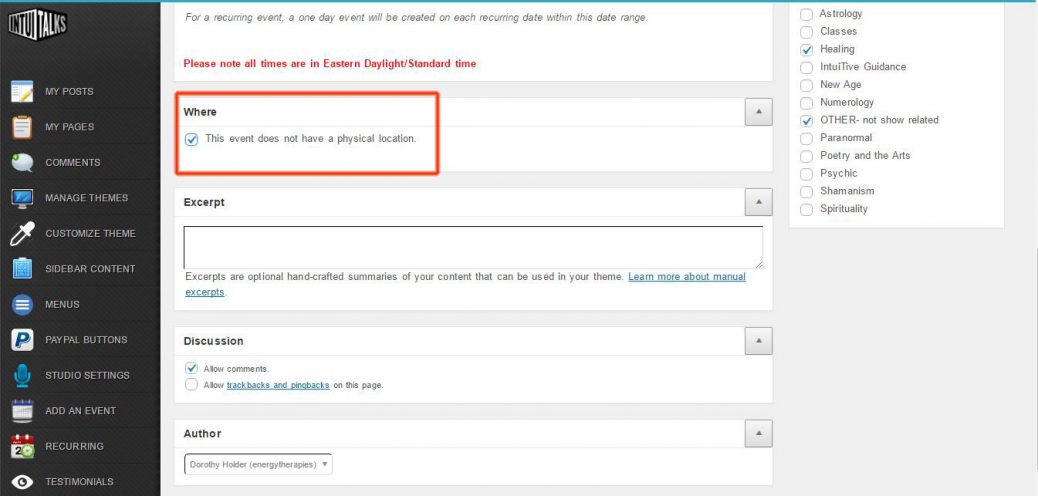Open Comments speech bubble icon
Screen dimensions: 1038x496
tap(22, 162)
